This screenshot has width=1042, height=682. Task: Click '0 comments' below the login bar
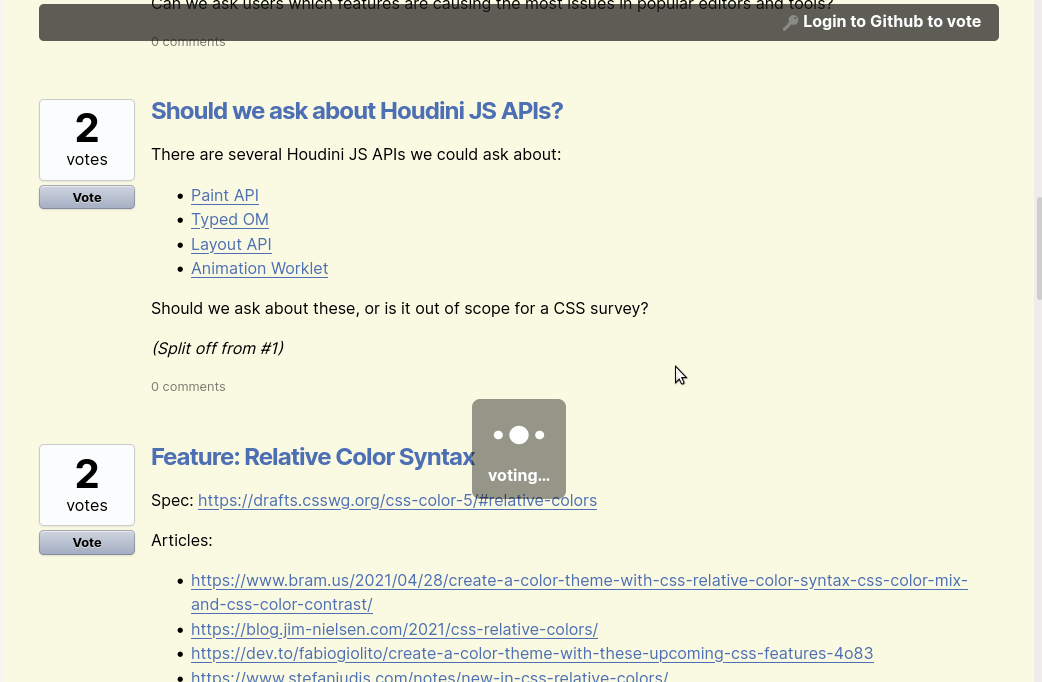coord(188,43)
